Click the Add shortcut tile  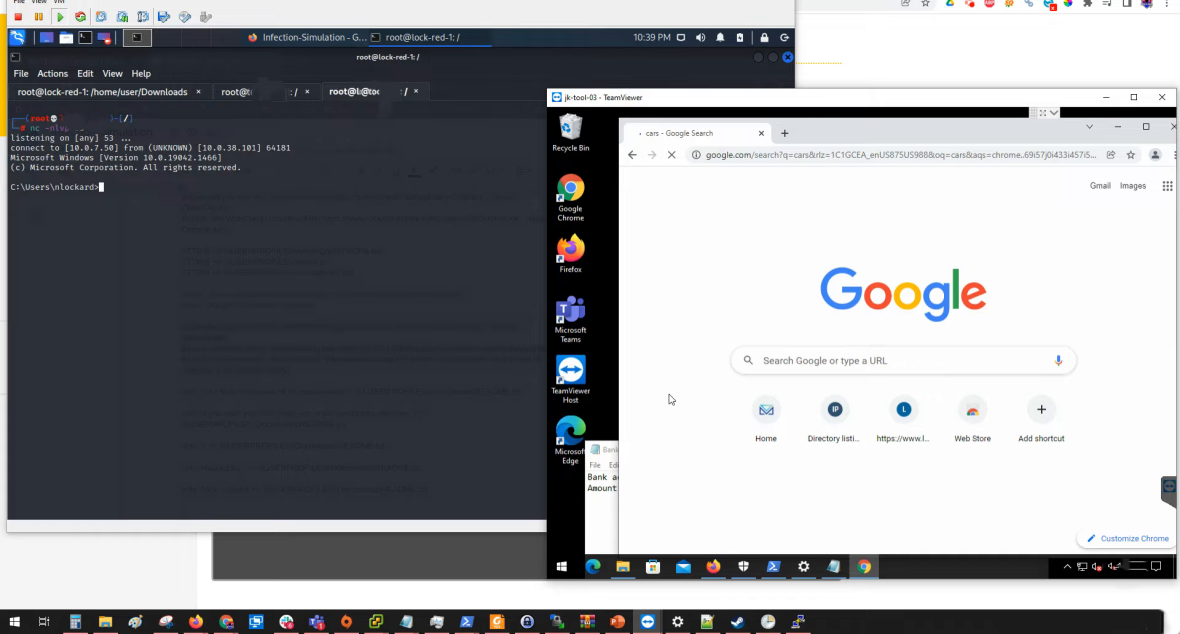pyautogui.click(x=1042, y=420)
